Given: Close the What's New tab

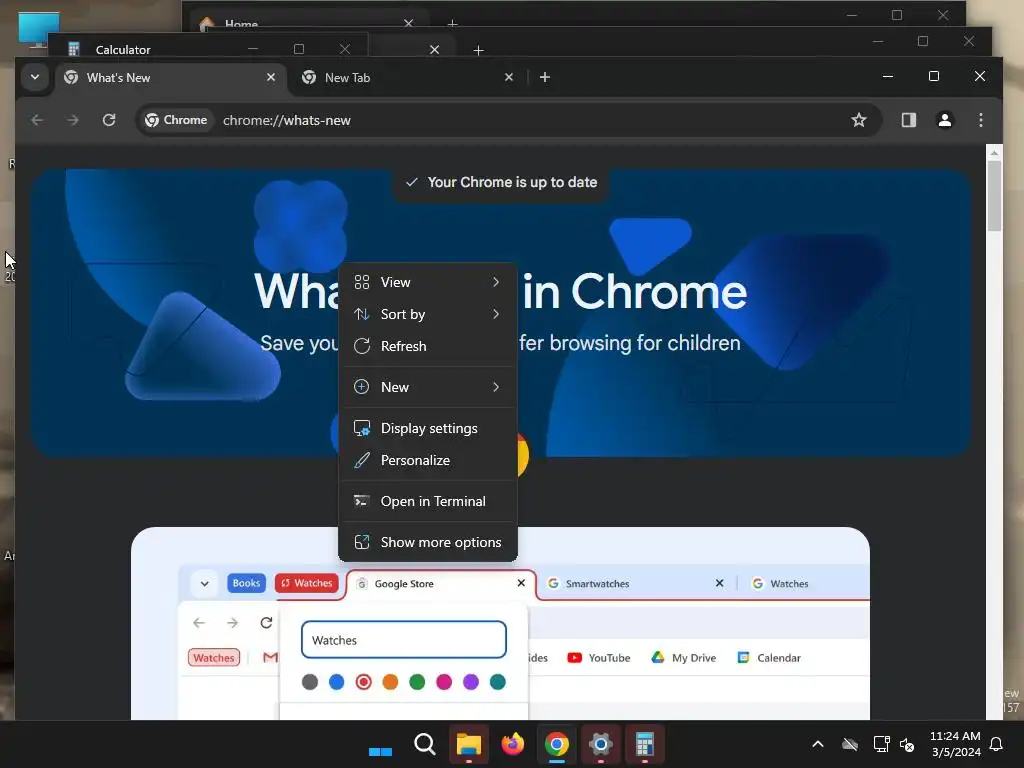Looking at the screenshot, I should (x=271, y=77).
